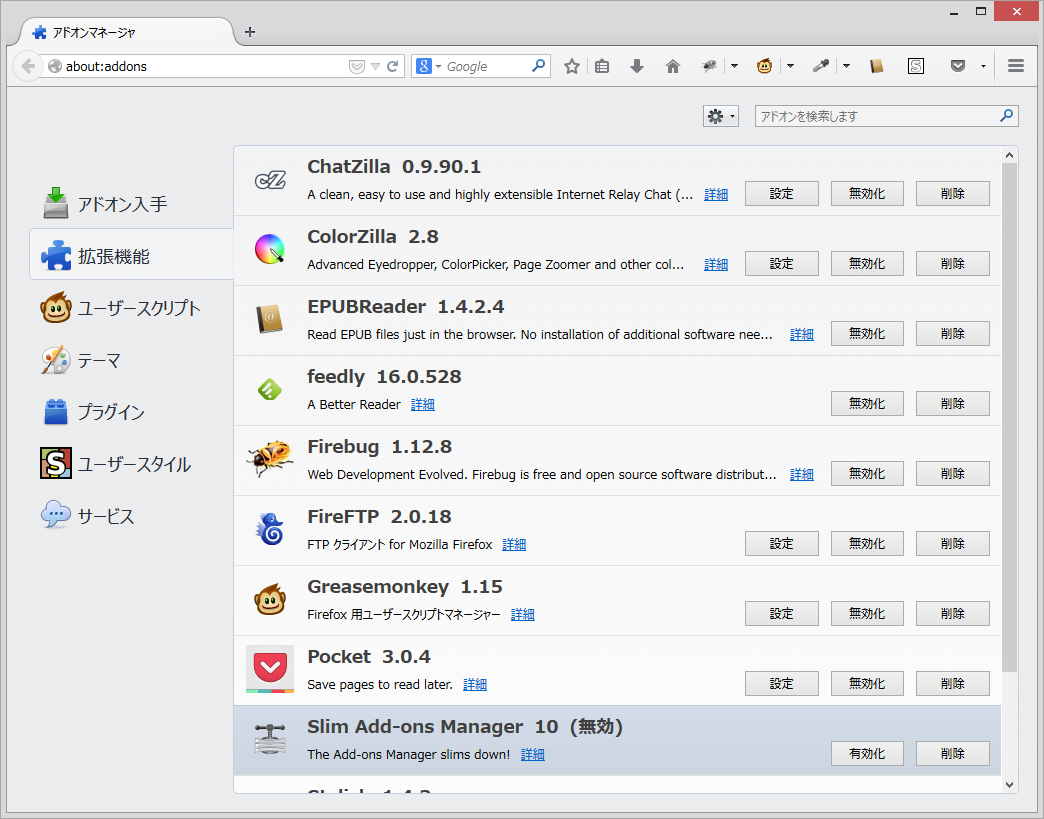Remove feedly with 削除 button
The height and width of the screenshot is (819, 1044).
point(952,404)
